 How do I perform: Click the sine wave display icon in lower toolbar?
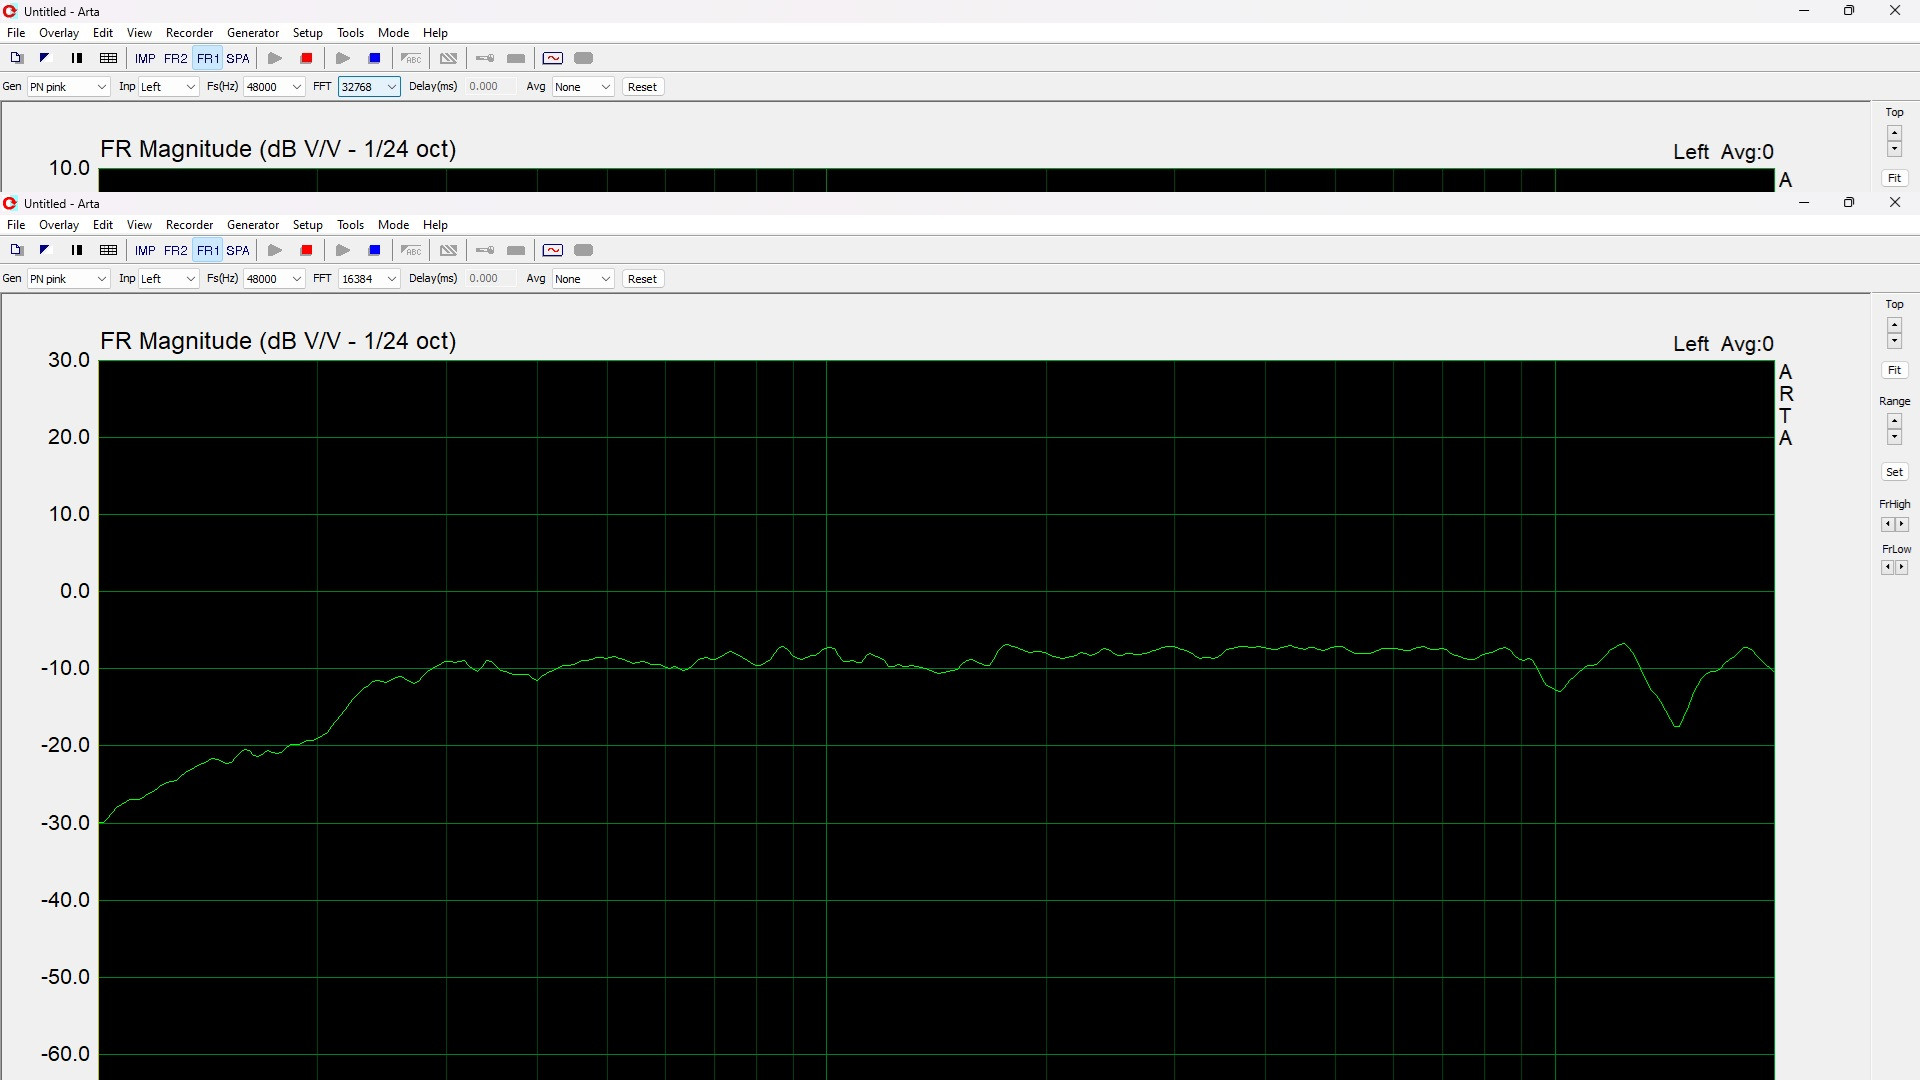point(553,251)
